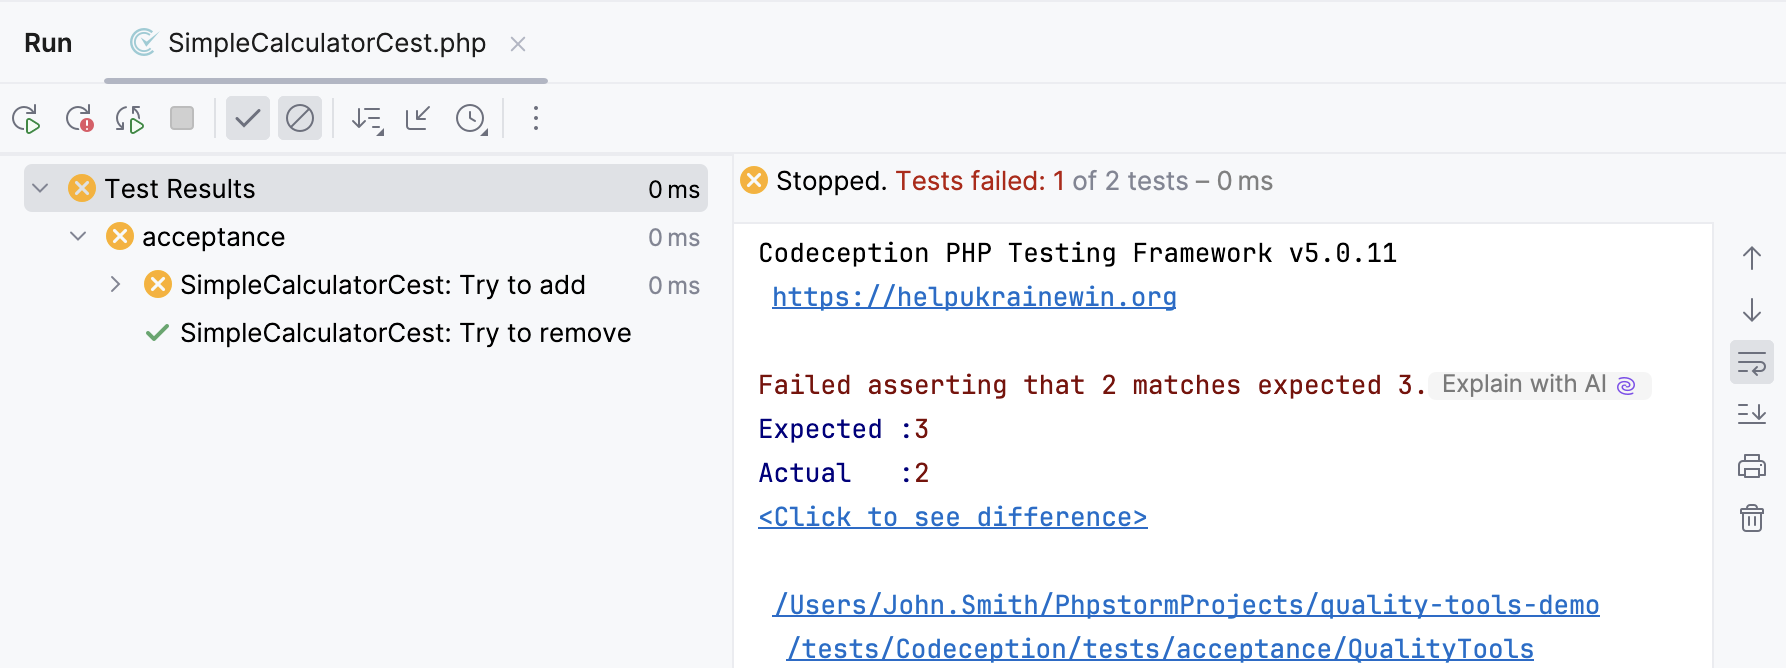Toggle soft-wrap in console output
Image resolution: width=1786 pixels, height=668 pixels.
tap(1752, 361)
